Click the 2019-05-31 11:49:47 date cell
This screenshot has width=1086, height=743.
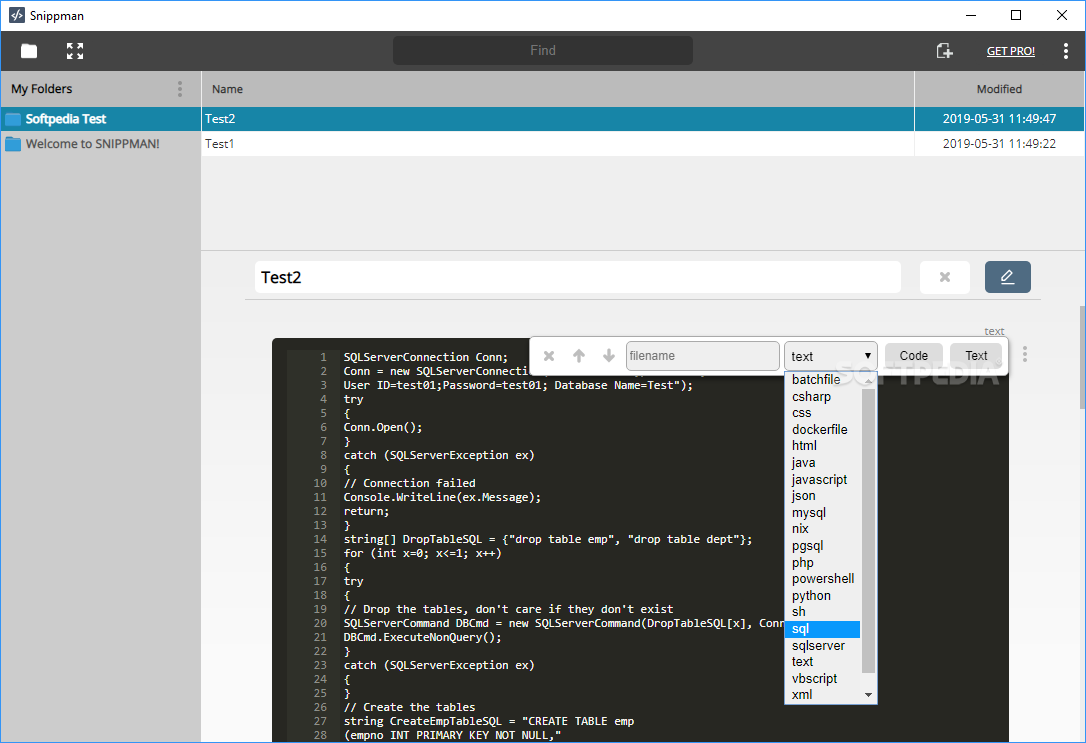click(999, 118)
